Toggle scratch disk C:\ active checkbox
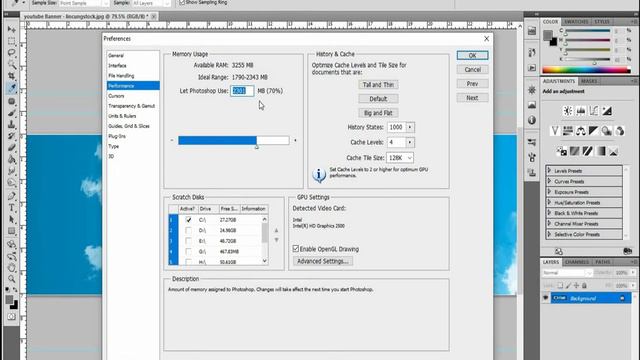 pos(188,220)
